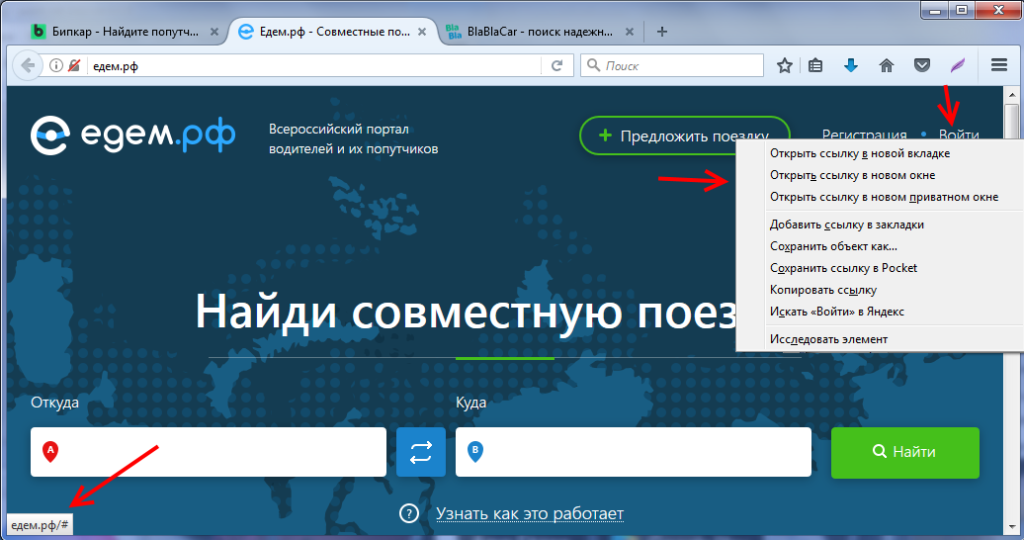This screenshot has width=1024, height=540.
Task: Go to home page icon
Action: [886, 65]
